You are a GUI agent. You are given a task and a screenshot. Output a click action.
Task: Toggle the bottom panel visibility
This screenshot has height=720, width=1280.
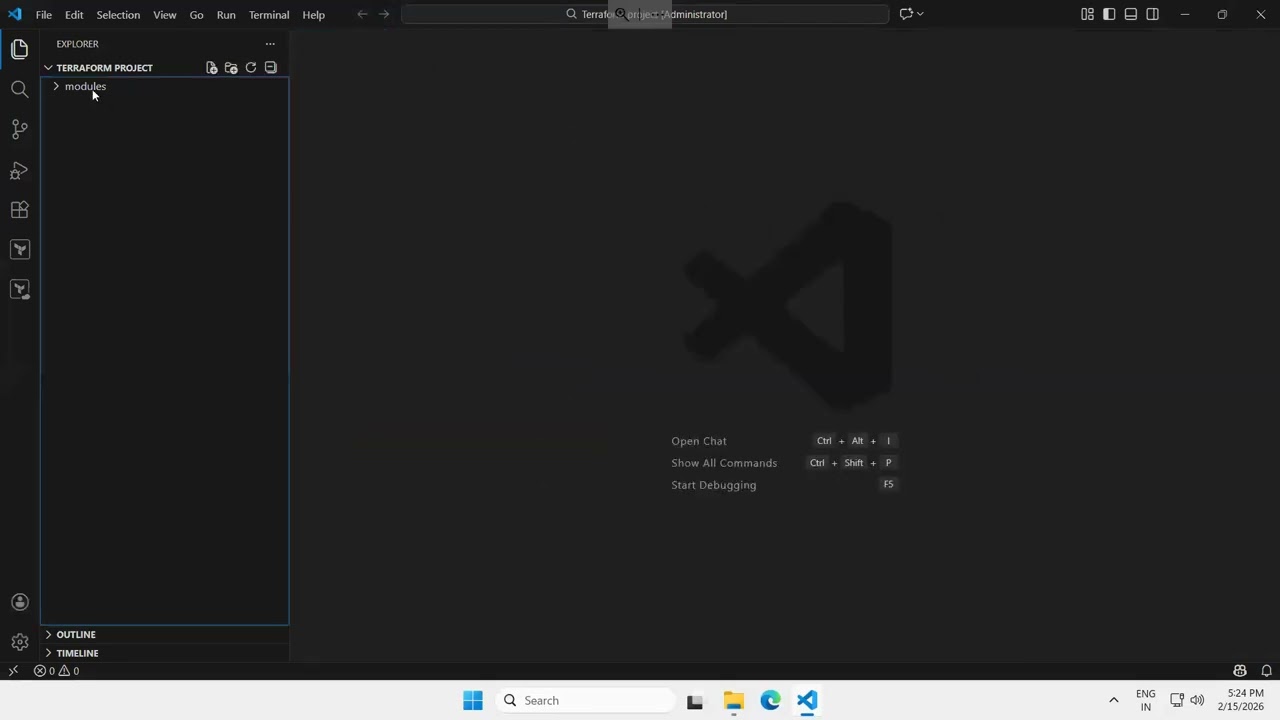1131,14
